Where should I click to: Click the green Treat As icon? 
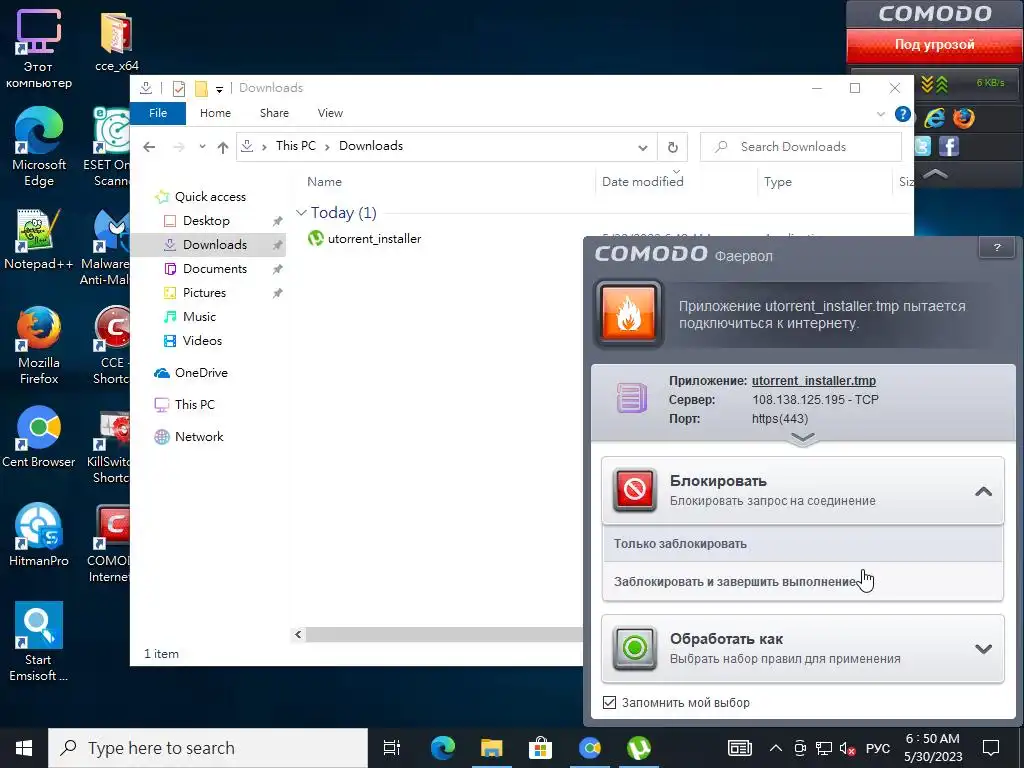coord(635,648)
